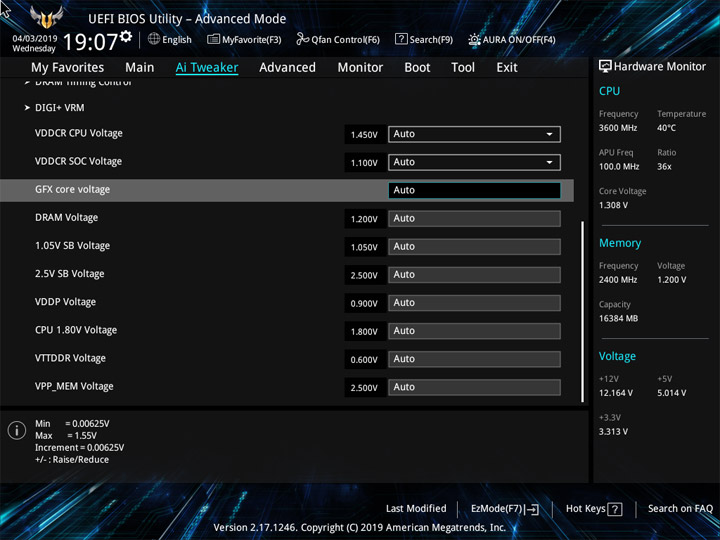
Task: Change language via English label
Action: 177,39
